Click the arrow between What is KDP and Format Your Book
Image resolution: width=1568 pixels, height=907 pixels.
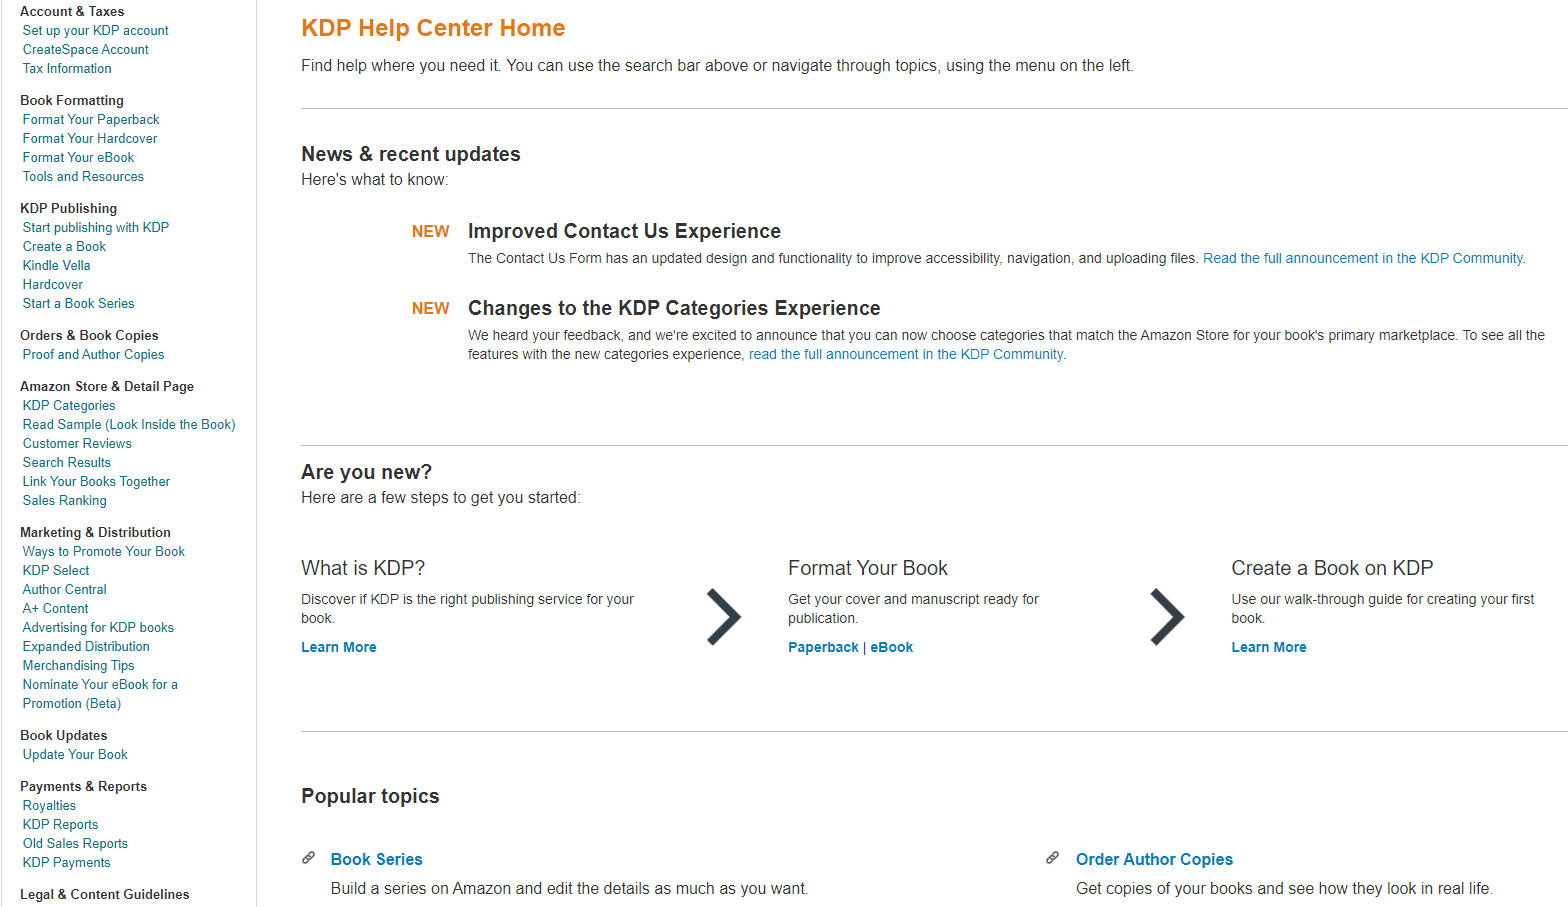(724, 616)
